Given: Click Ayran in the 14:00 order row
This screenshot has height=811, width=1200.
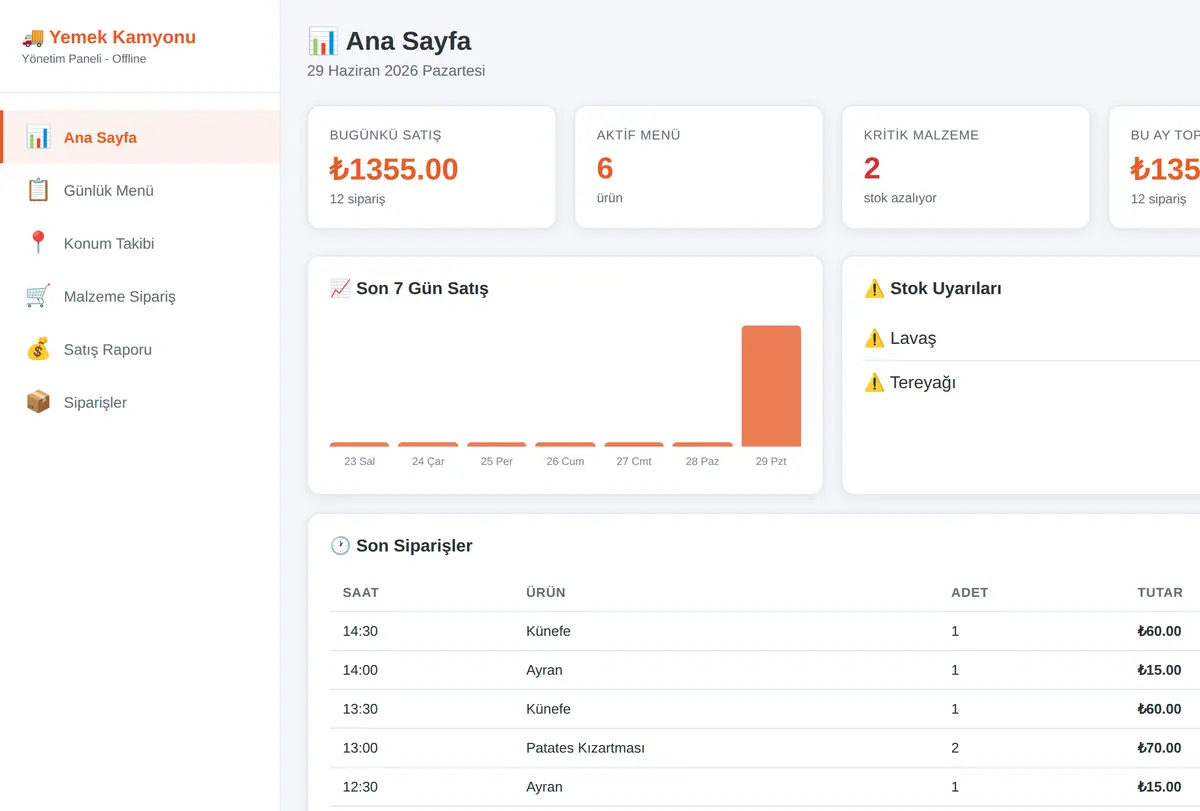Looking at the screenshot, I should pos(544,670).
